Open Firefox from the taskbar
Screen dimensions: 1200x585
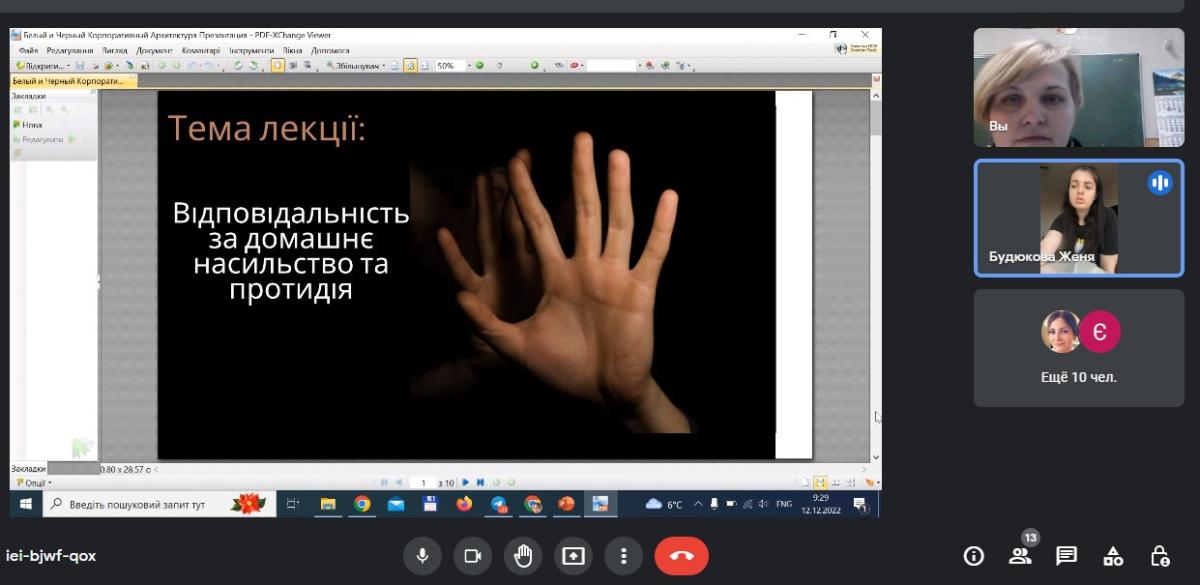coord(464,504)
